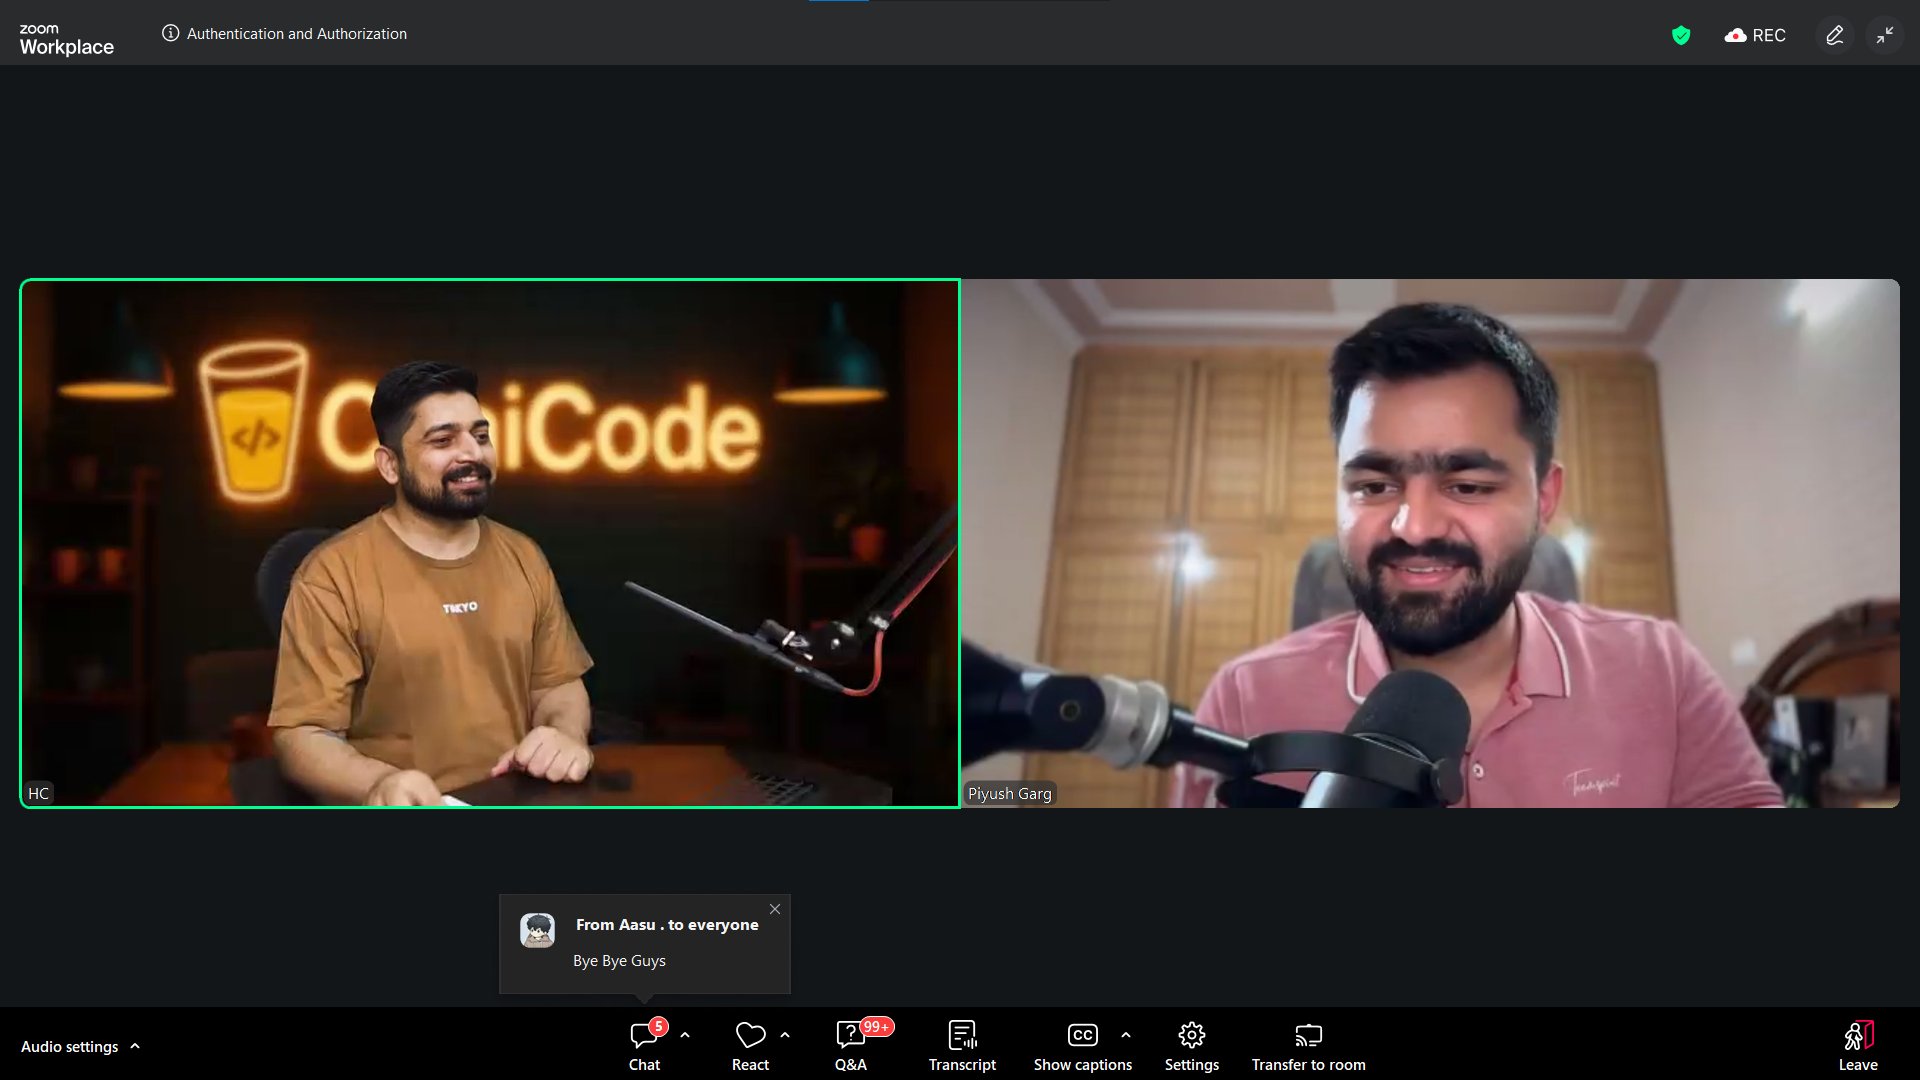Click the REC recording indicator
The image size is (1920, 1080).
pos(1756,35)
